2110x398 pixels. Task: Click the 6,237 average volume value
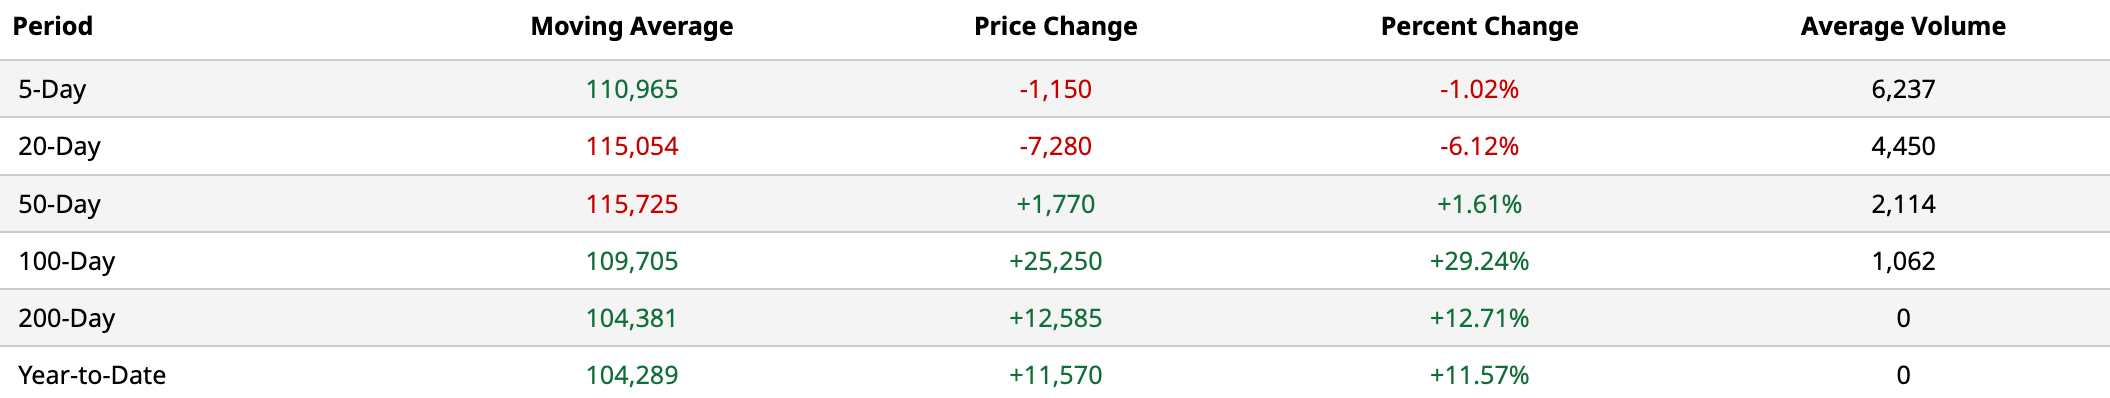tap(1903, 90)
